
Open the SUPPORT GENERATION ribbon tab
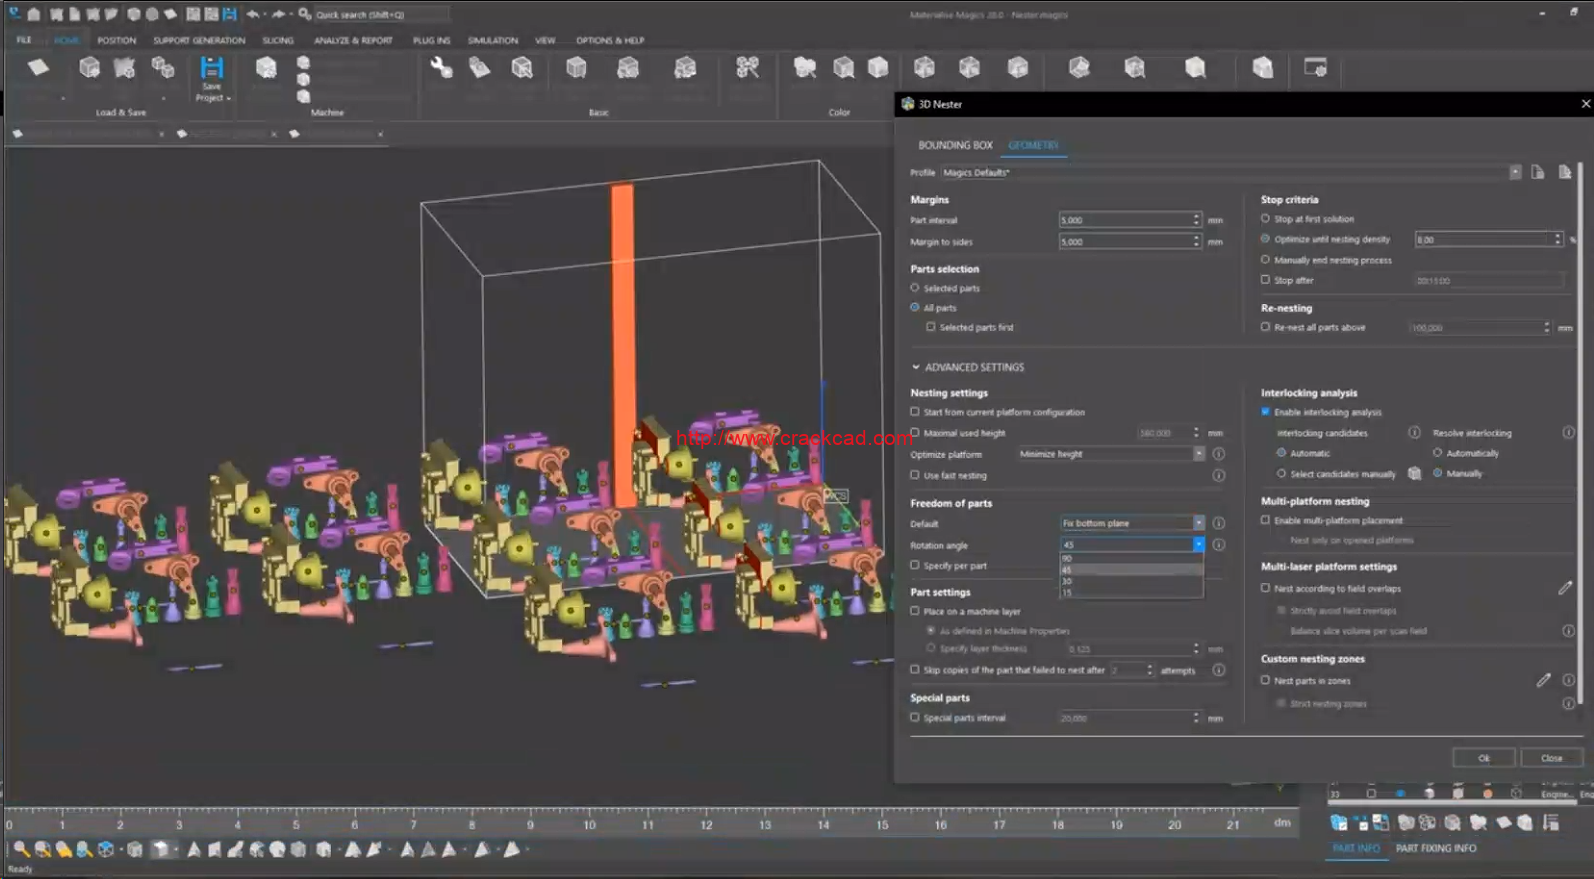pyautogui.click(x=199, y=40)
